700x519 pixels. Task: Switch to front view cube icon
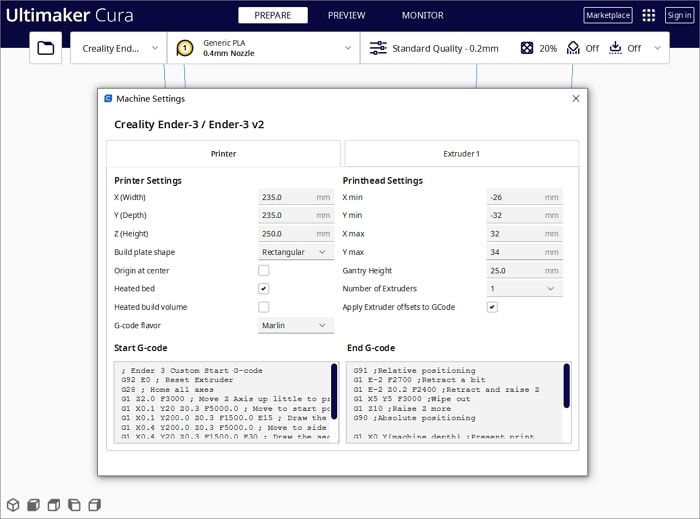tap(33, 505)
